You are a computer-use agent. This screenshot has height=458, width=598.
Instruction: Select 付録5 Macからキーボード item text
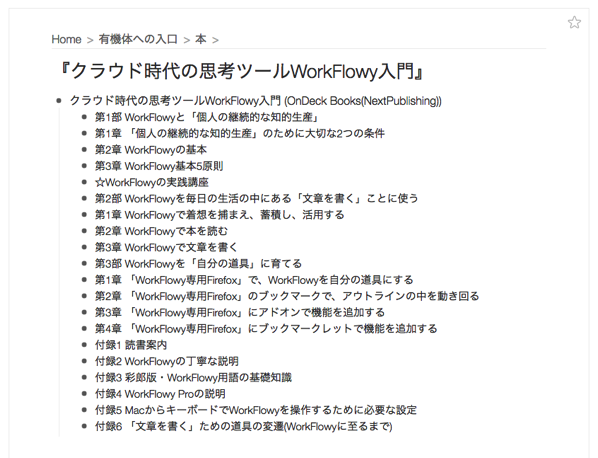pyautogui.click(x=256, y=410)
